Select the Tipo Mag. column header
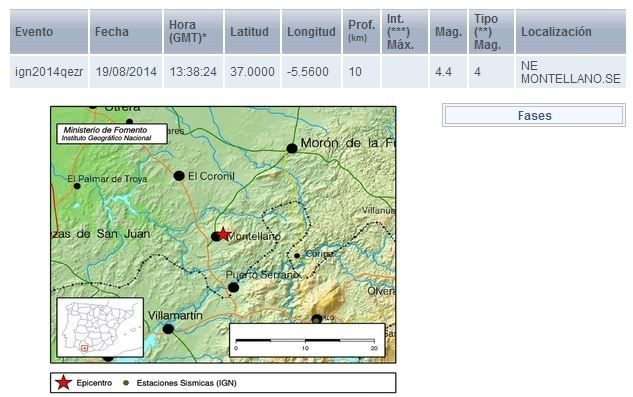Image resolution: width=633 pixels, height=397 pixels. click(491, 32)
